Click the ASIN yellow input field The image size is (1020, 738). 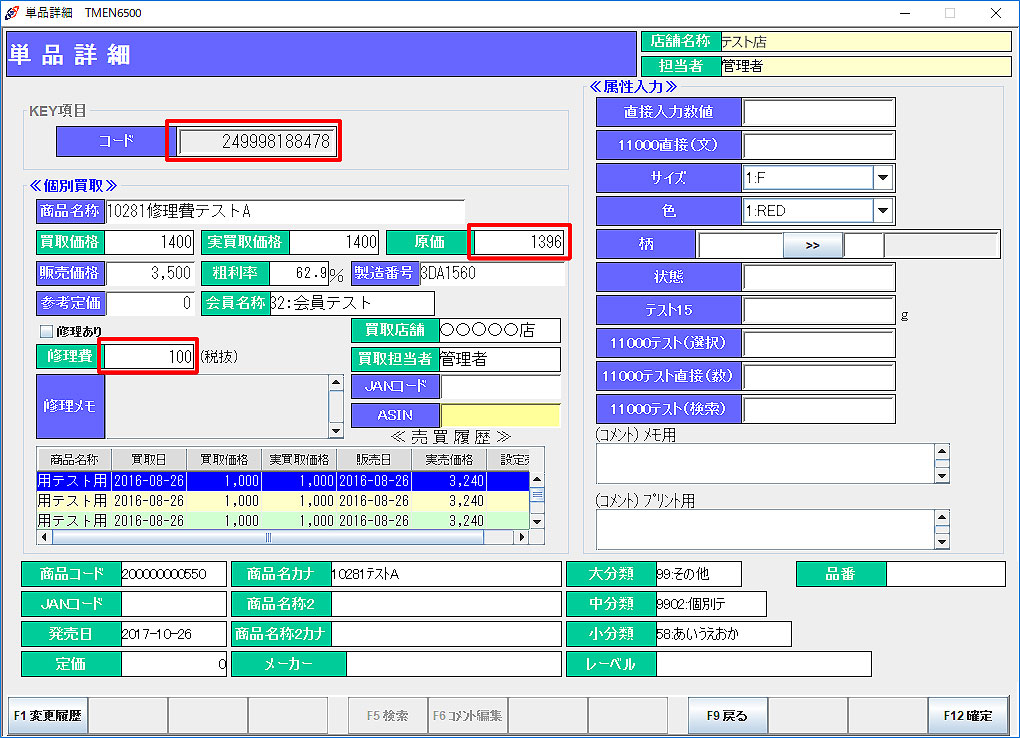coord(500,415)
